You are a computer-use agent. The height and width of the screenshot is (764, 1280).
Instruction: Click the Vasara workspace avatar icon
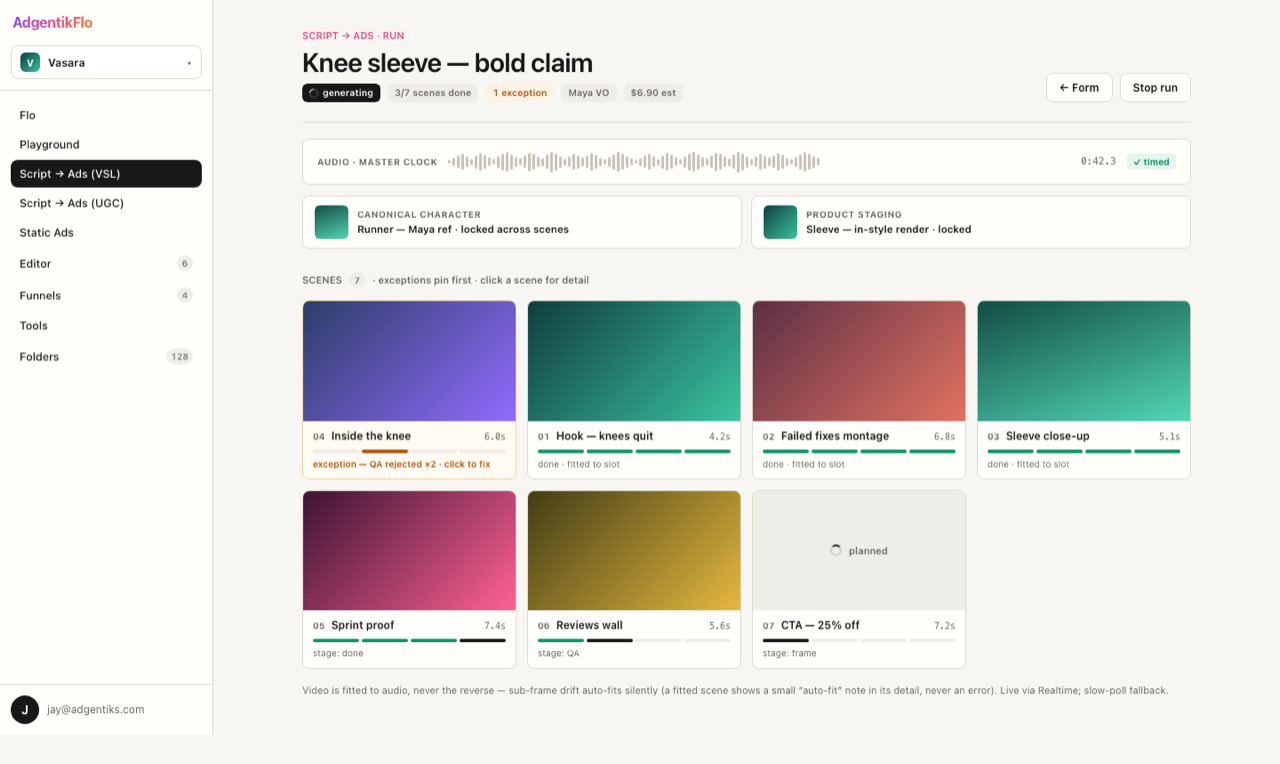point(30,62)
